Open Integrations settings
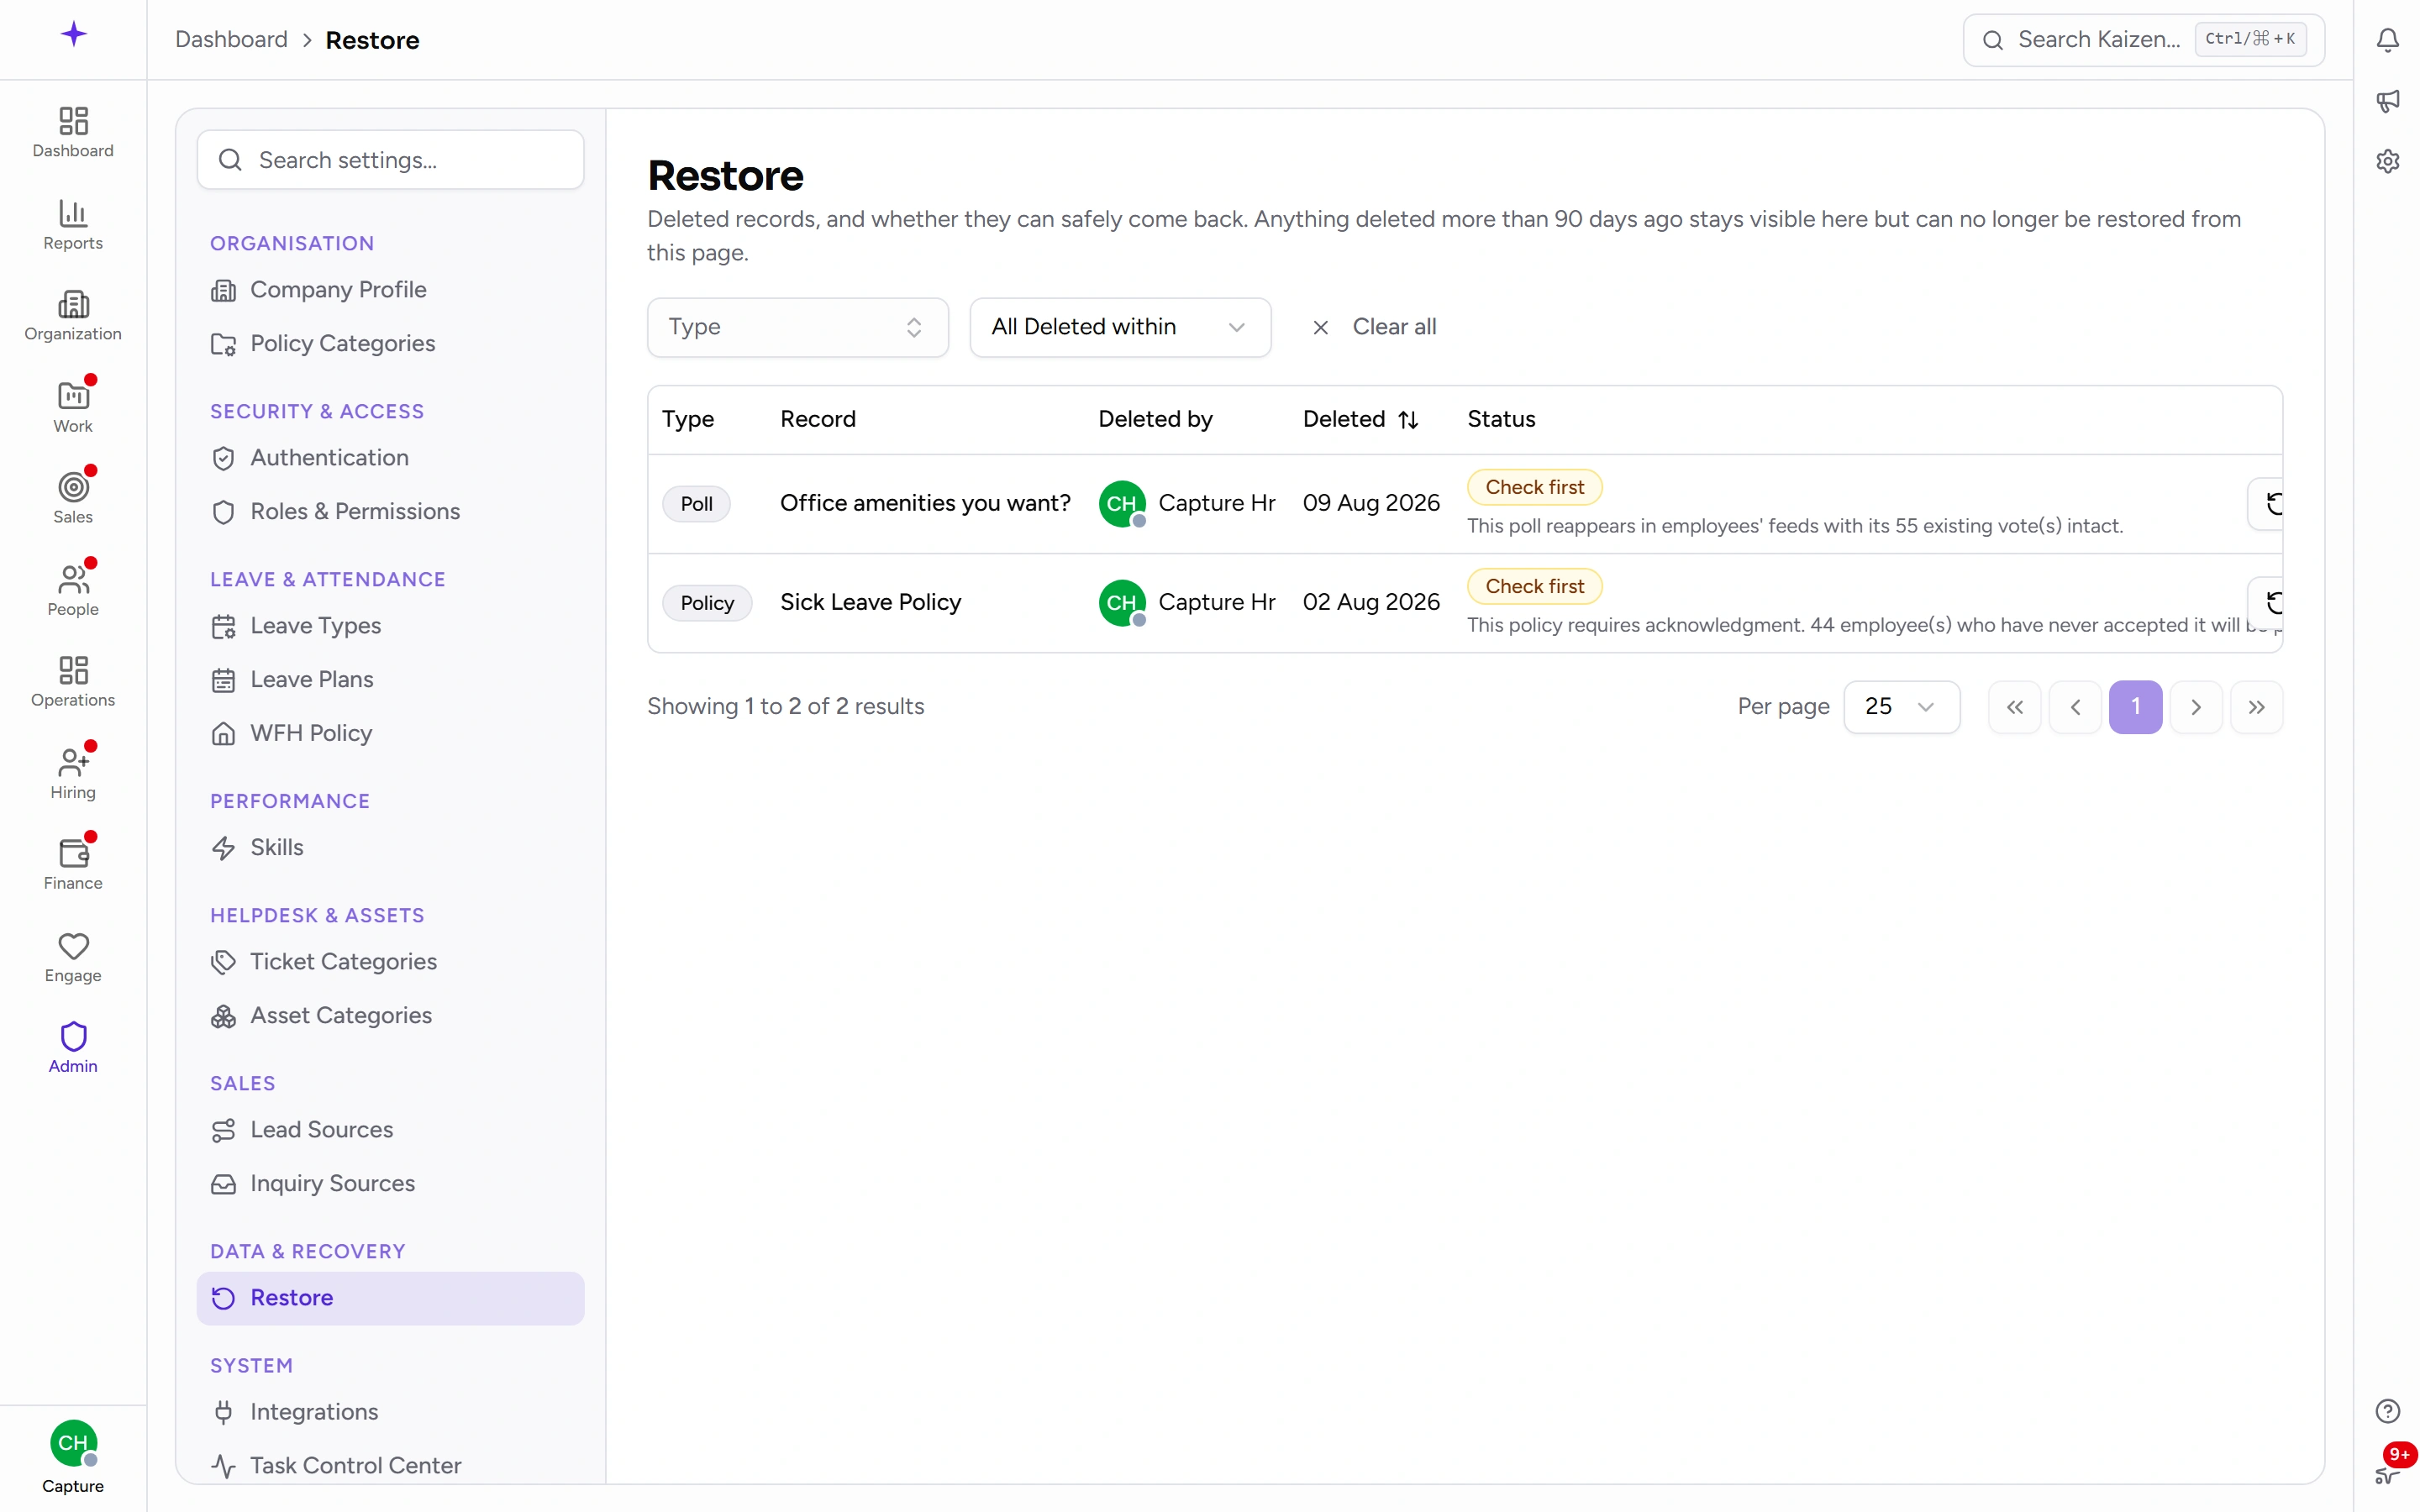The height and width of the screenshot is (1512, 2420). pos(390,1412)
